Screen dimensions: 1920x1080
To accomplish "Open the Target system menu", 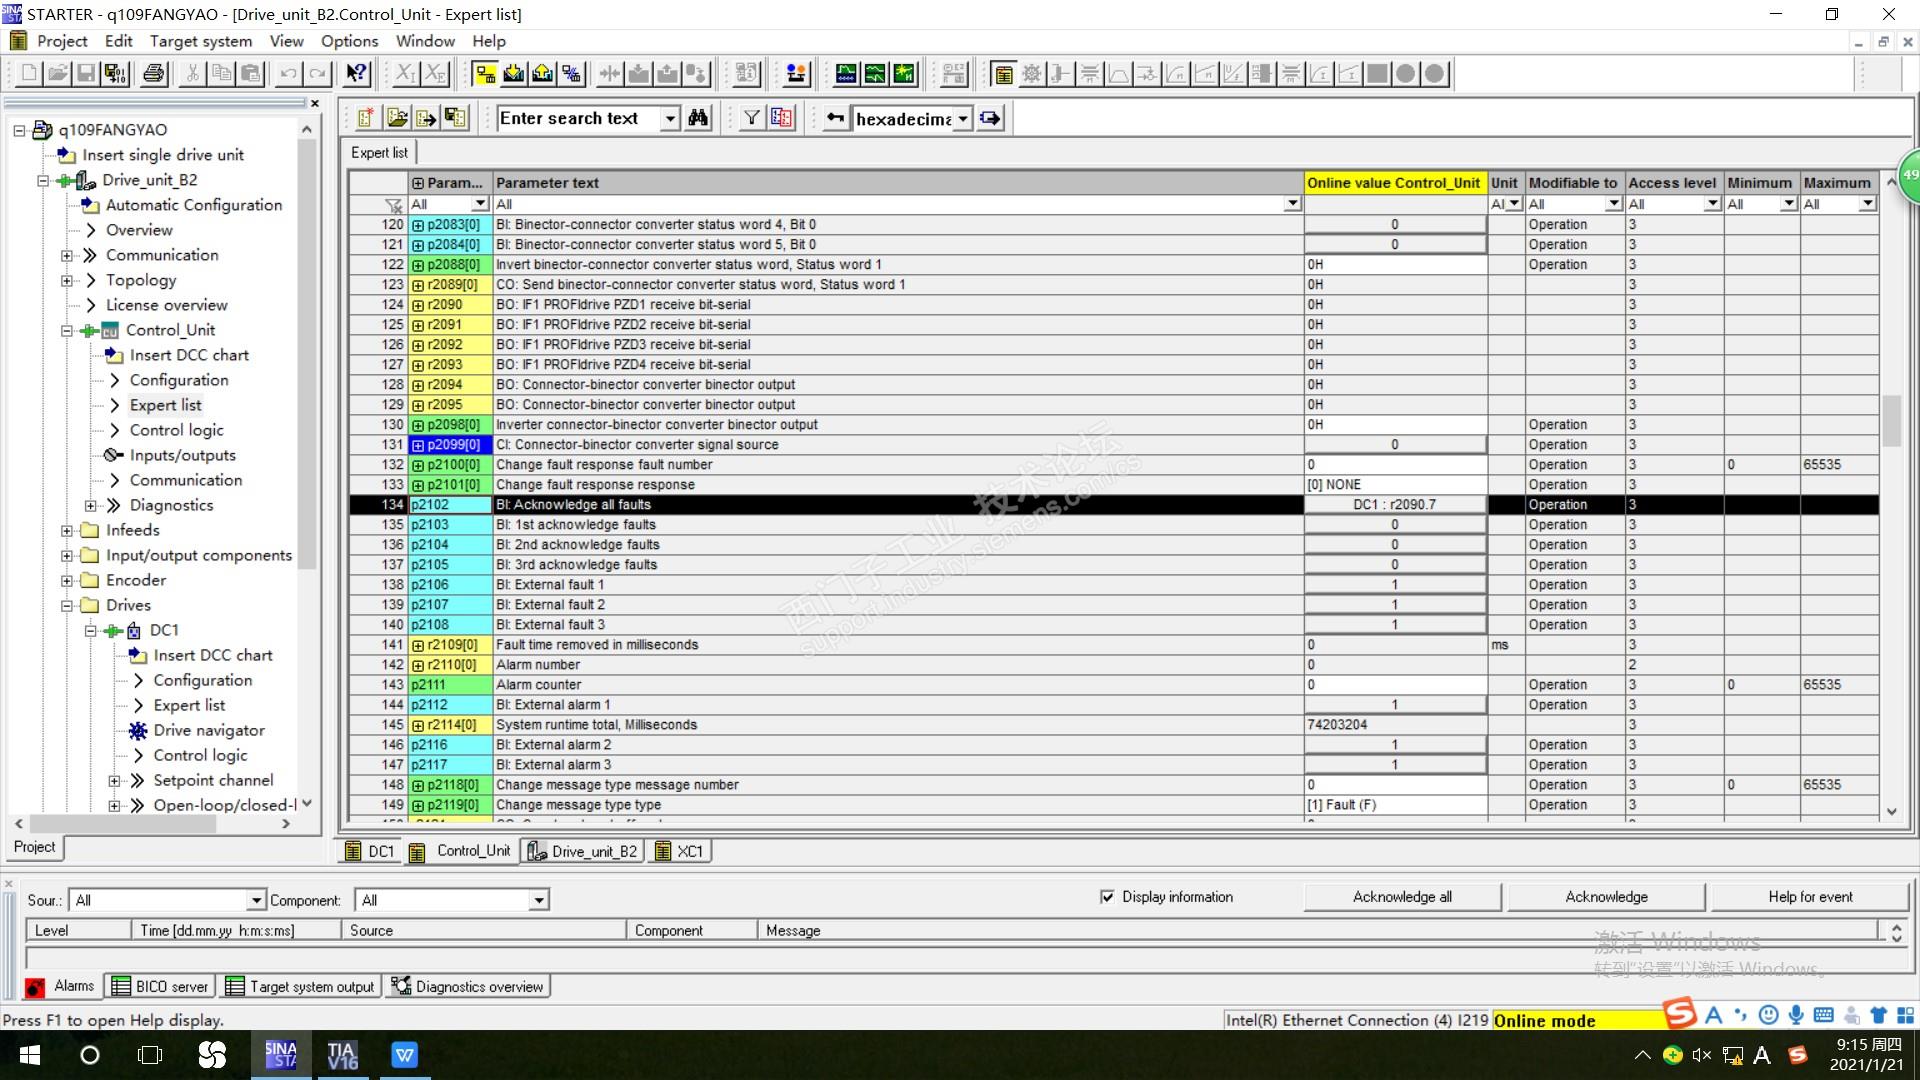I will click(200, 41).
